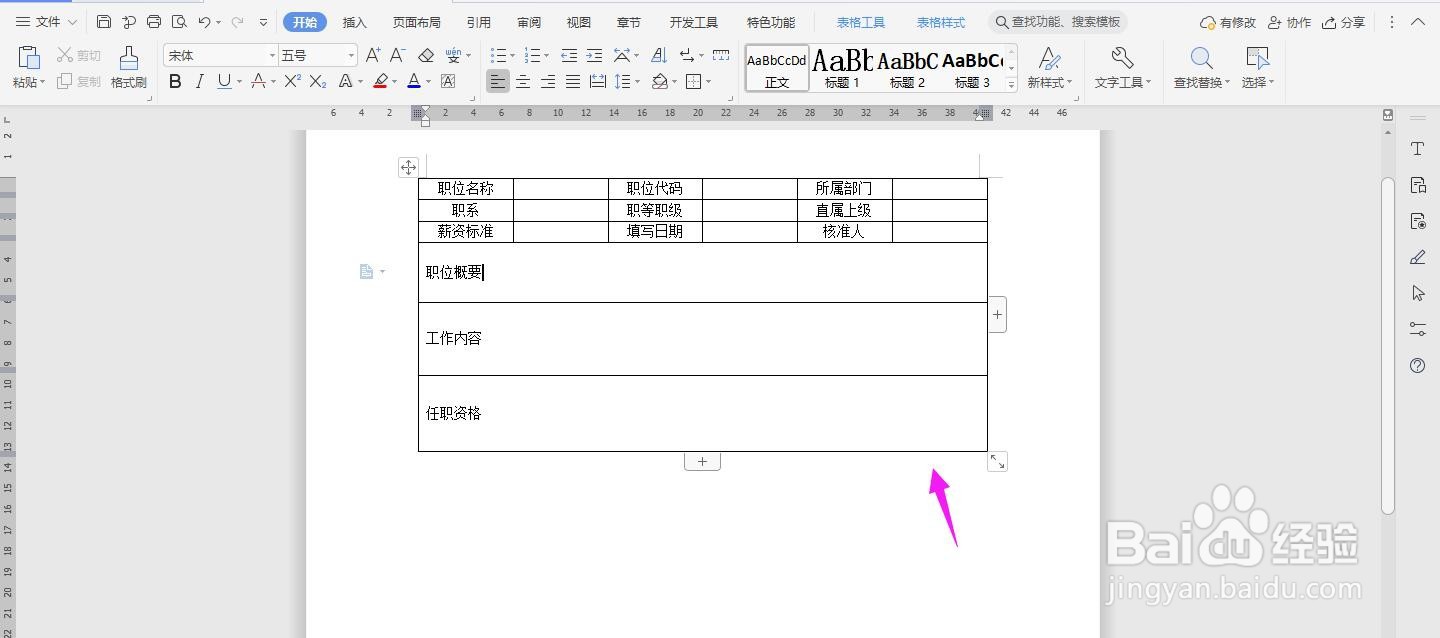This screenshot has height=638, width=1440.
Task: Expand the styles gallery
Action: pyautogui.click(x=1012, y=86)
